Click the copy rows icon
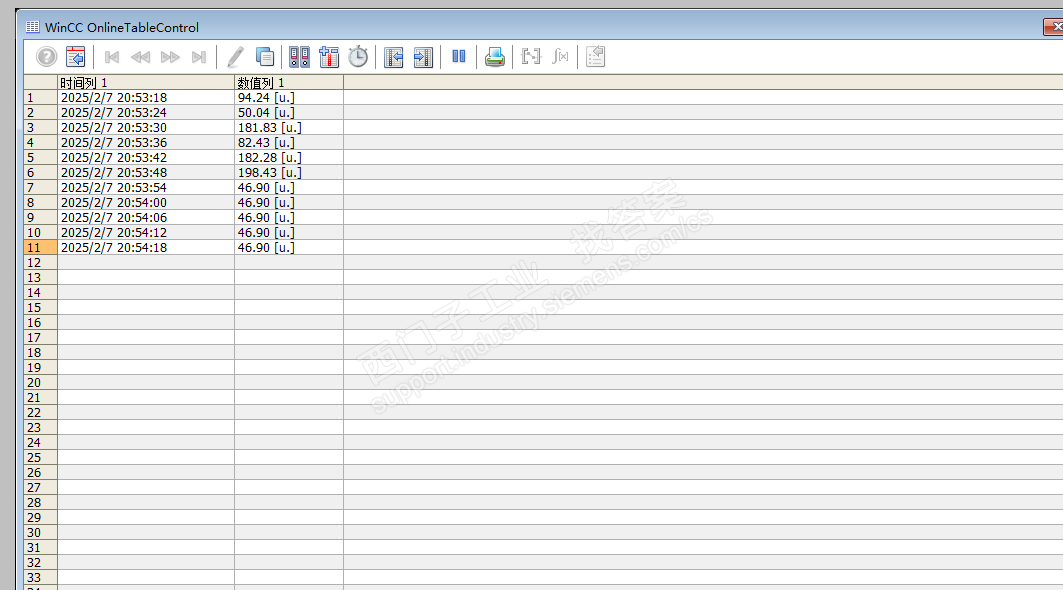 tap(264, 57)
